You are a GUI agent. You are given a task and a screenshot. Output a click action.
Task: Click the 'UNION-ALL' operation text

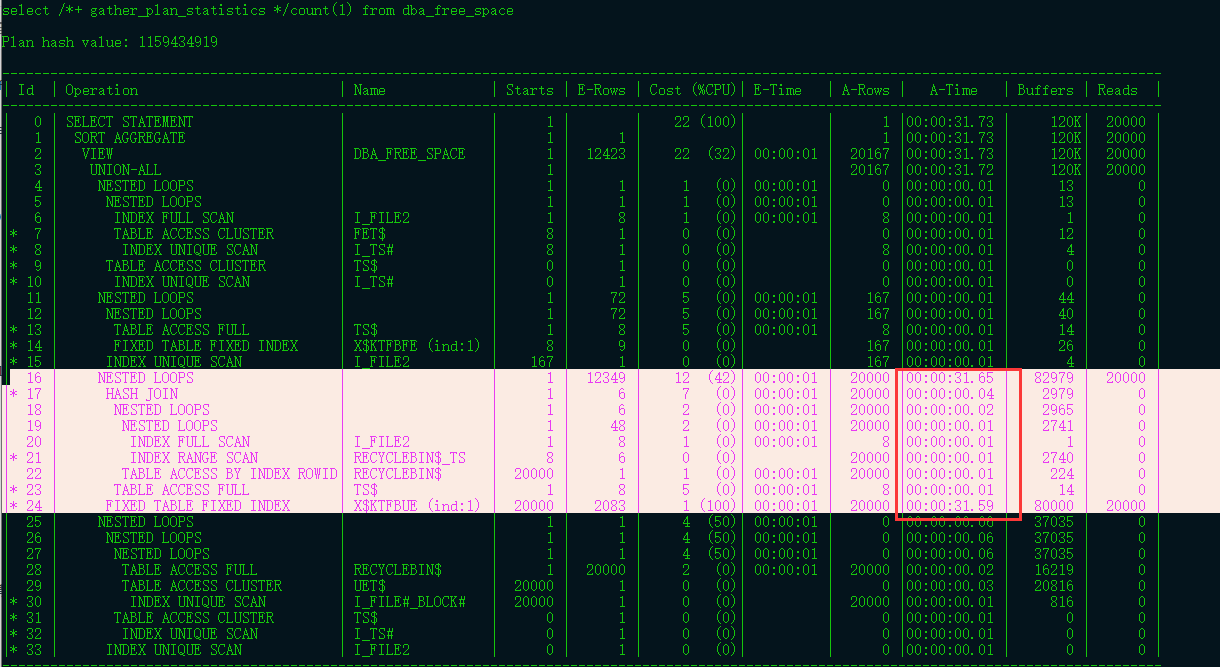[126, 170]
